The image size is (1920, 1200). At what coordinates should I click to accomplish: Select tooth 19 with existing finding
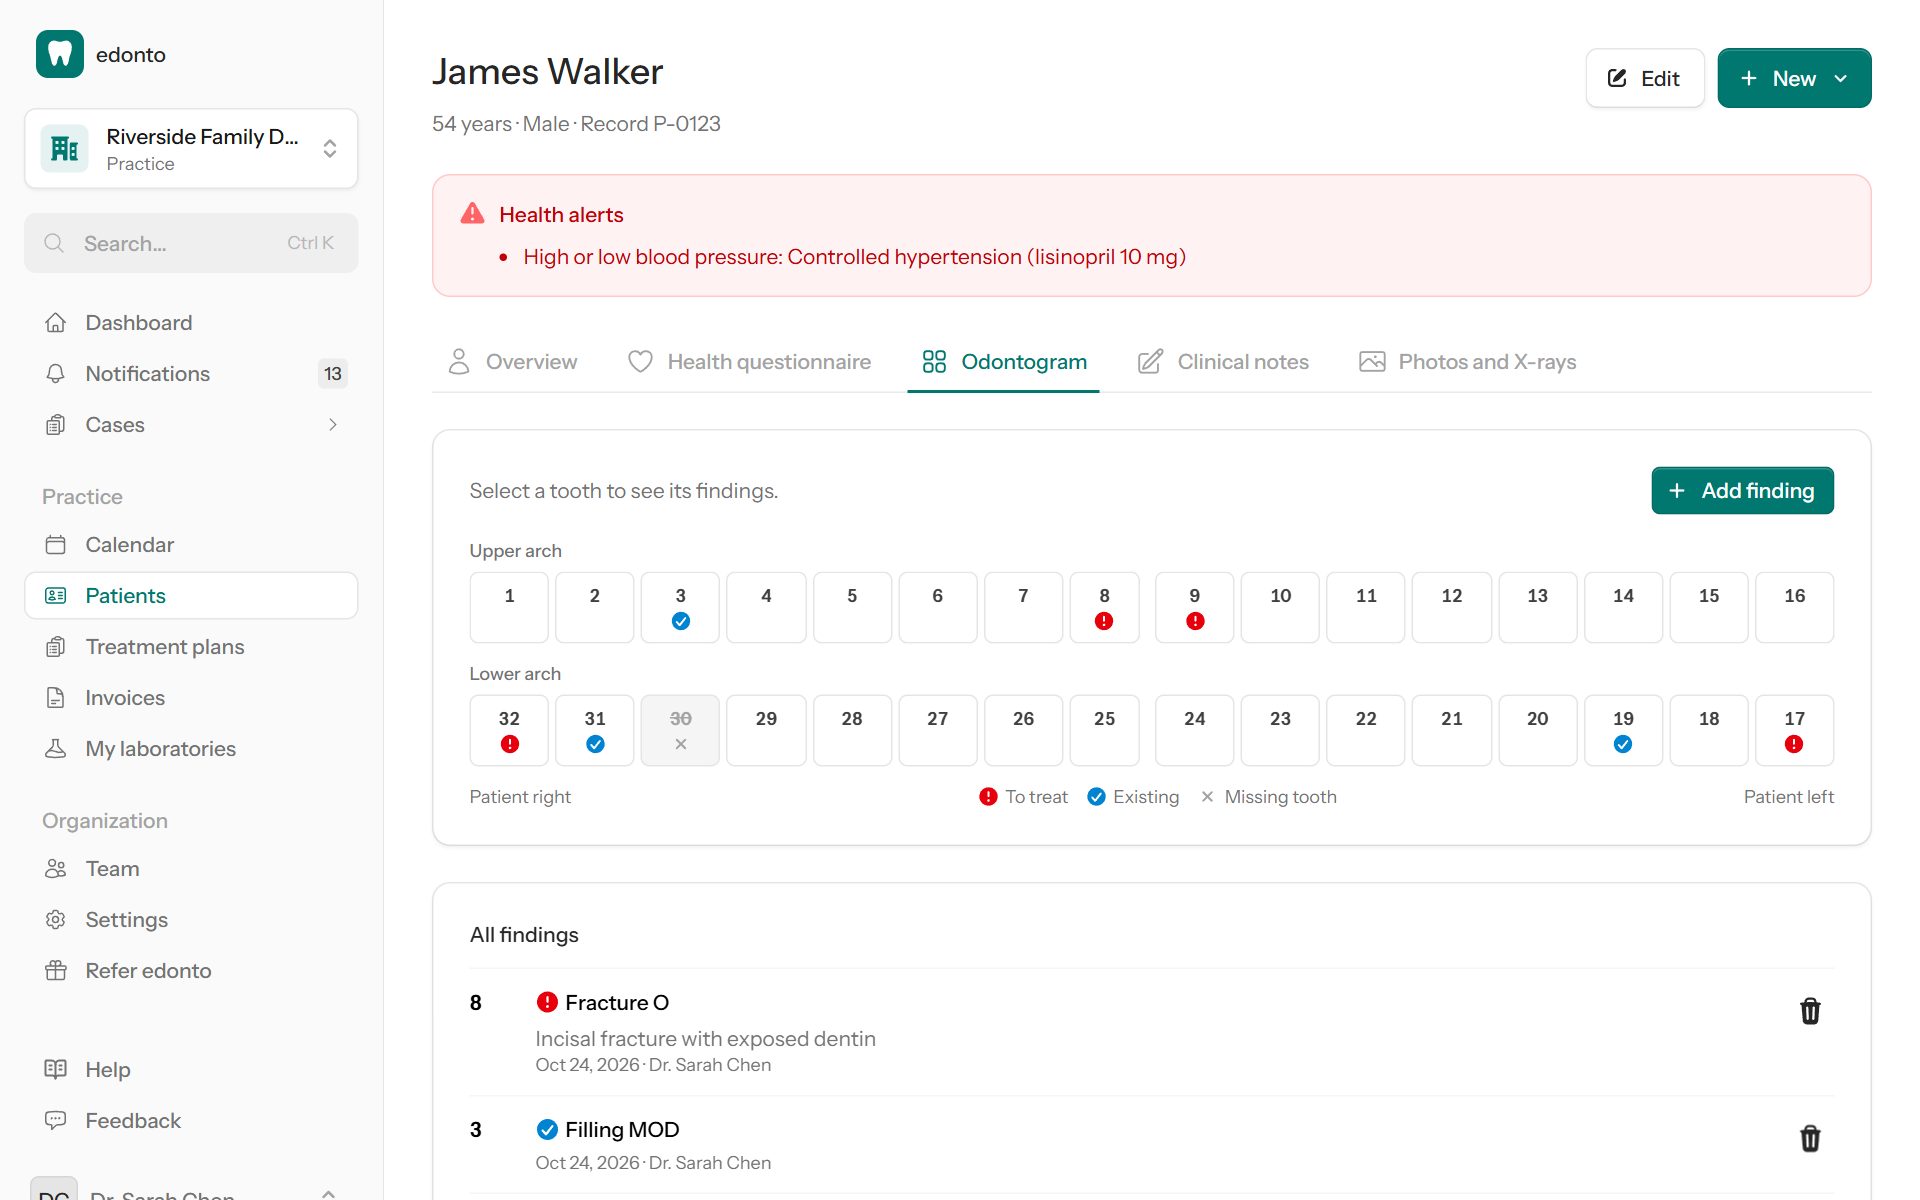click(x=1623, y=730)
